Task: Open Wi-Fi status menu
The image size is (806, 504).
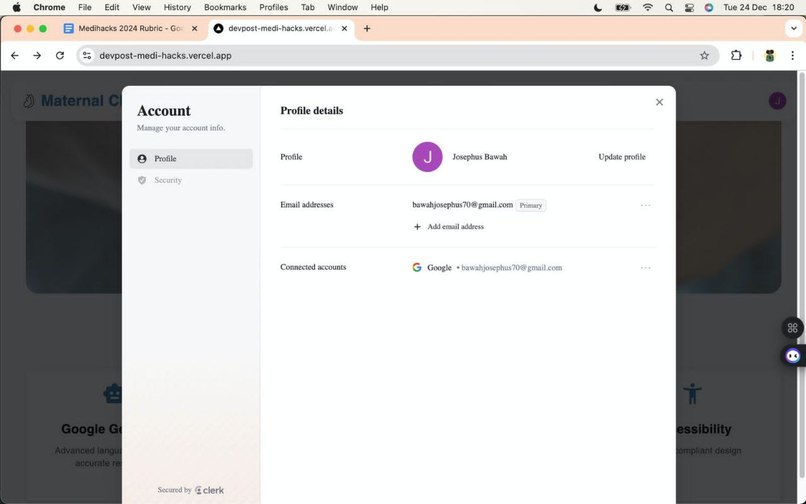Action: click(x=648, y=7)
